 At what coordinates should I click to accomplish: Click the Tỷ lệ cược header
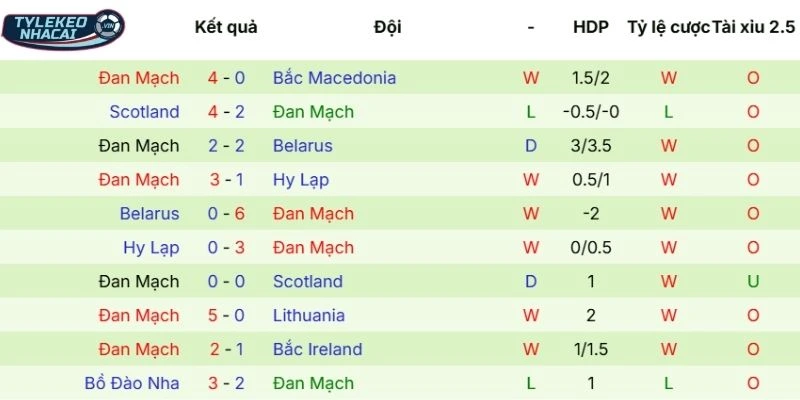(x=668, y=27)
